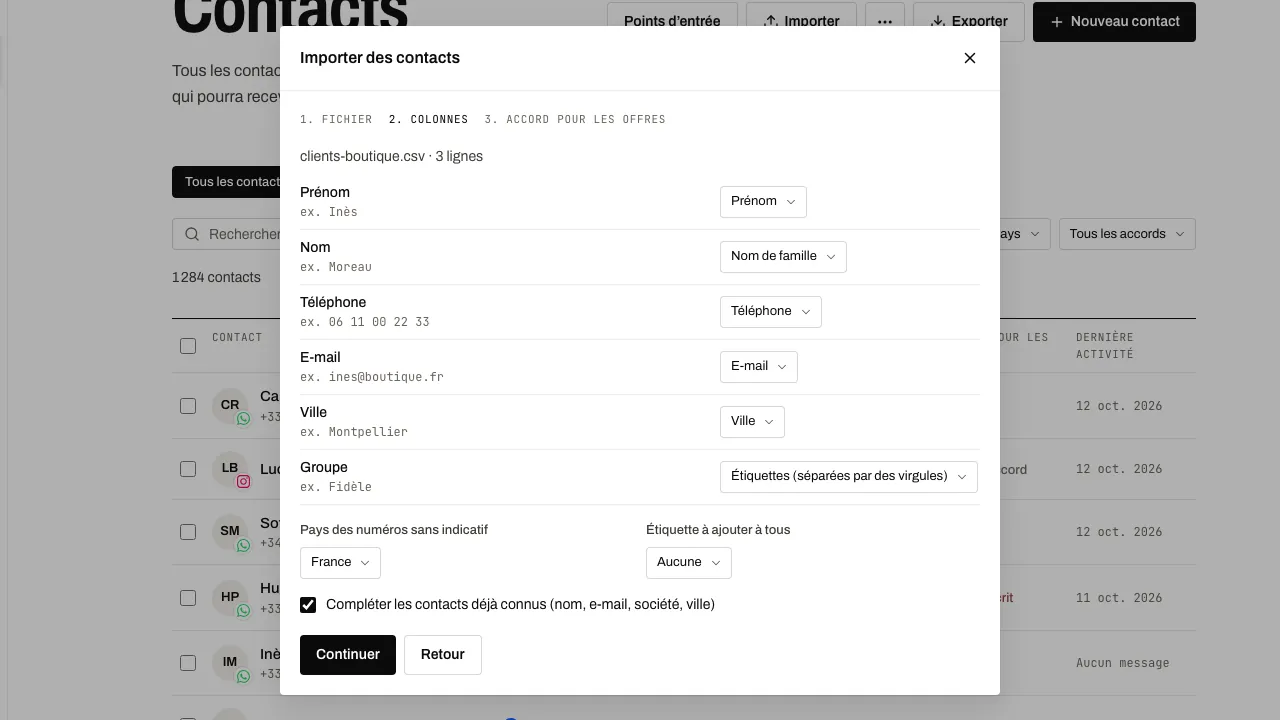Open the France country dropdown

coord(340,563)
